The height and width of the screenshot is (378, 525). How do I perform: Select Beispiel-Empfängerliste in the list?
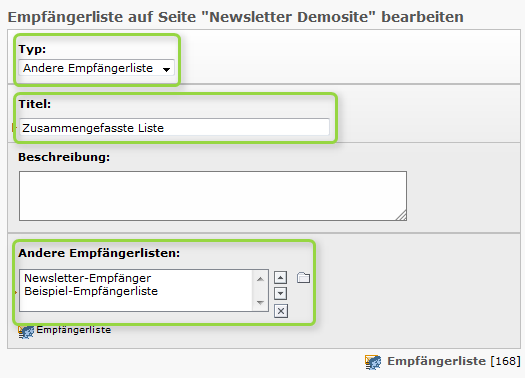point(91,291)
